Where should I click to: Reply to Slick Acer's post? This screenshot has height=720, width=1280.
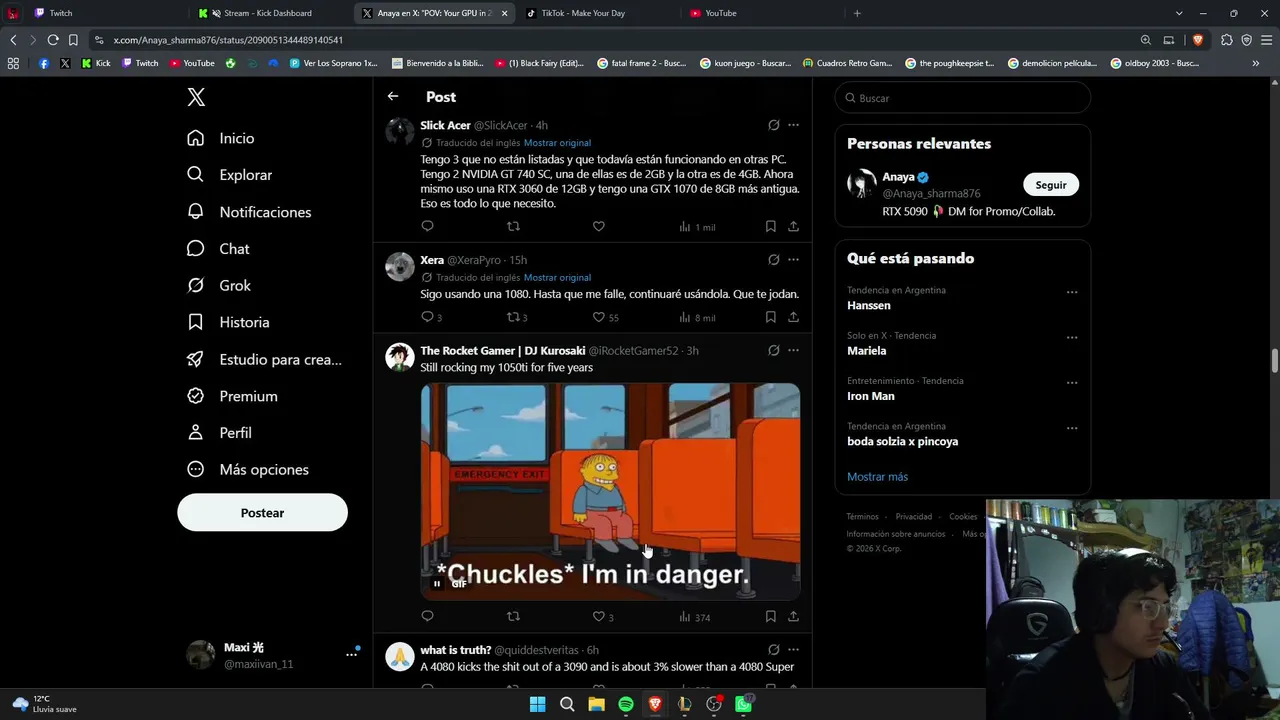(x=427, y=227)
